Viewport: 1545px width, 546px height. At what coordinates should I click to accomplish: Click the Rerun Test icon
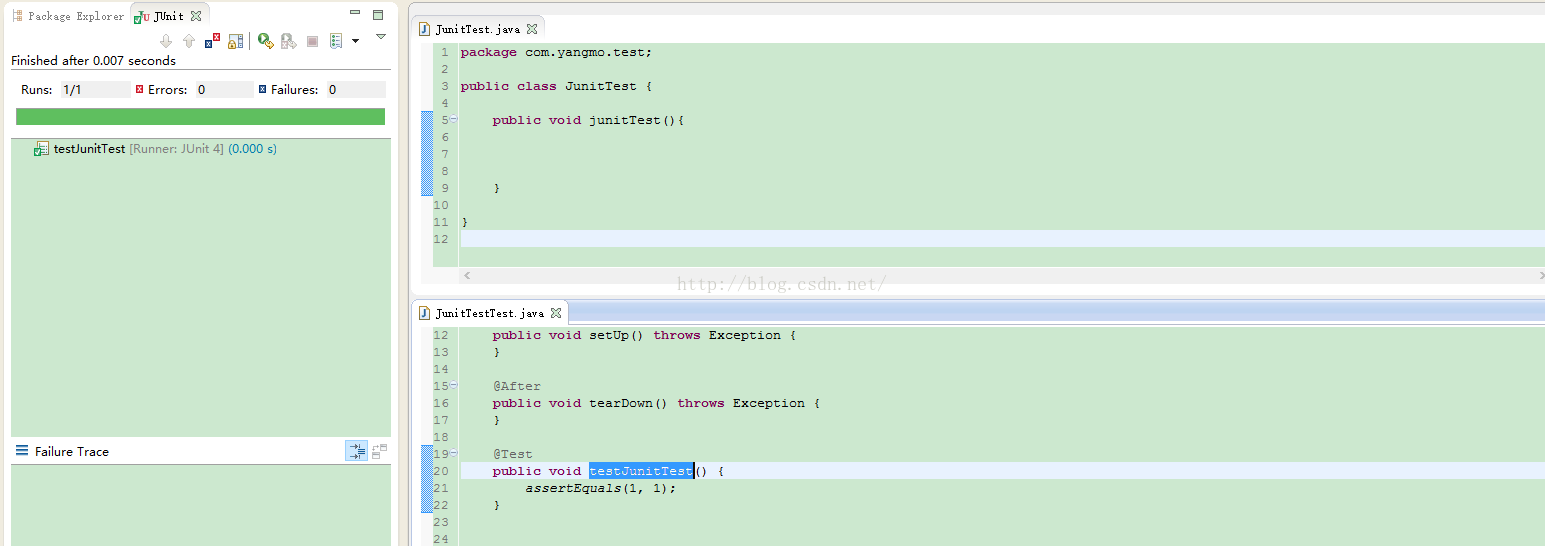point(265,41)
